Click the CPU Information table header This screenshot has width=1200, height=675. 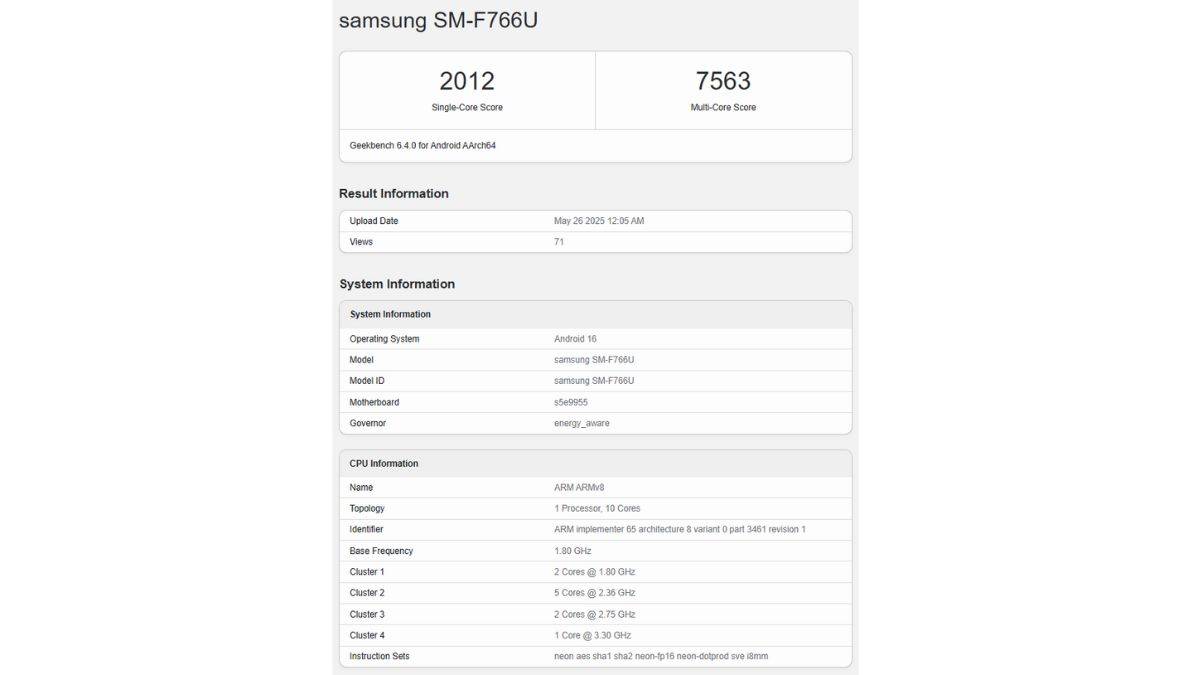click(384, 464)
